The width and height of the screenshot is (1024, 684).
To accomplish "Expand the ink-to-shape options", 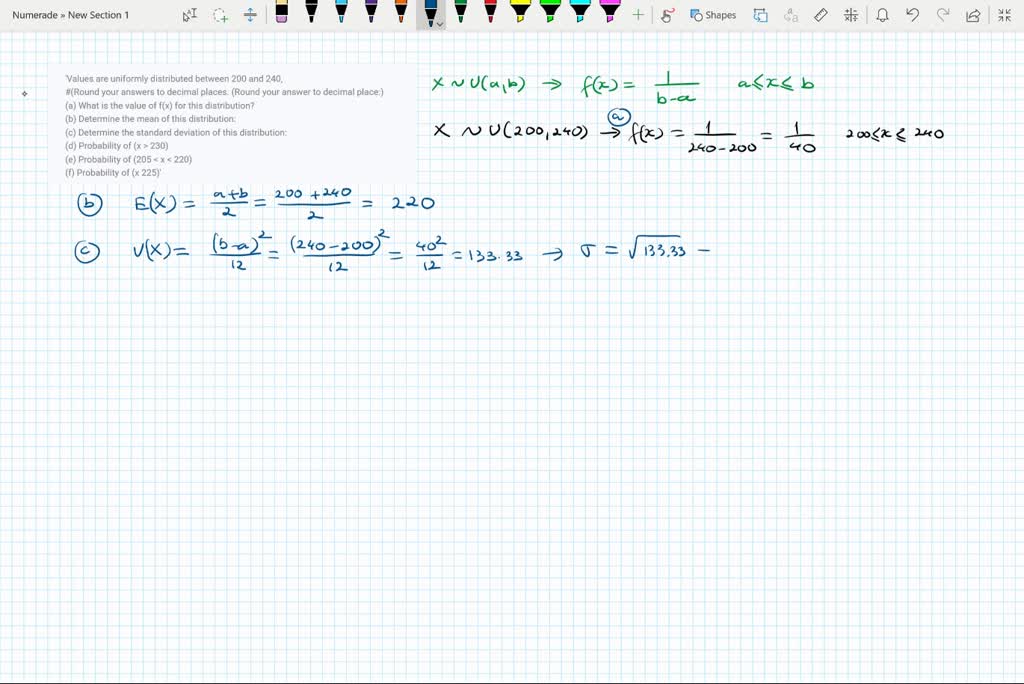I will tap(760, 15).
